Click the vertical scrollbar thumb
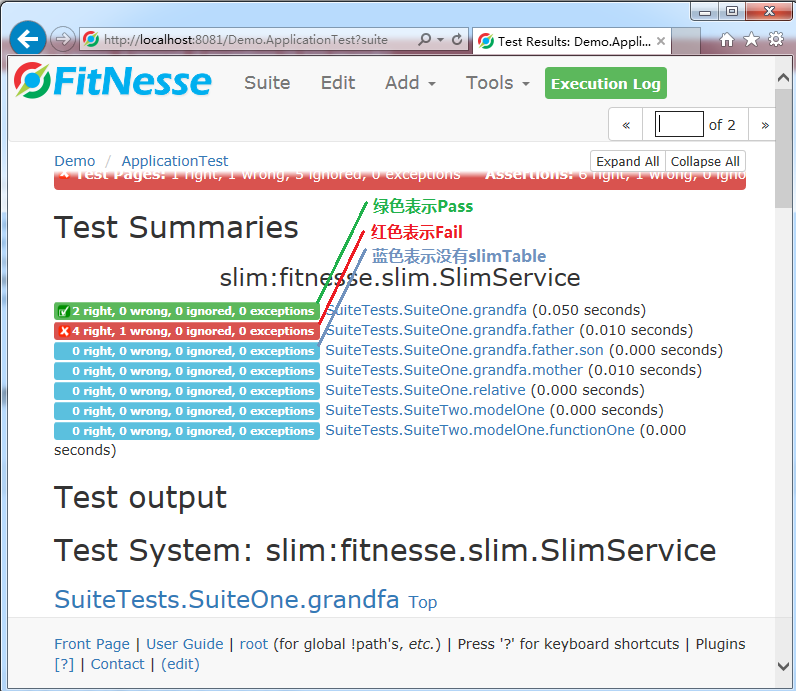Image resolution: width=796 pixels, height=691 pixels. tap(783, 148)
